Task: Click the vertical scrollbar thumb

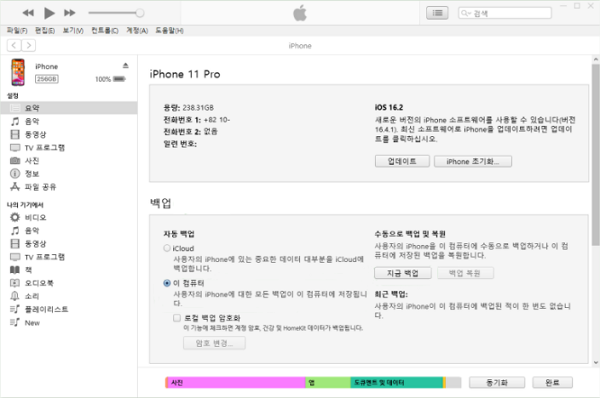Action: [595, 155]
